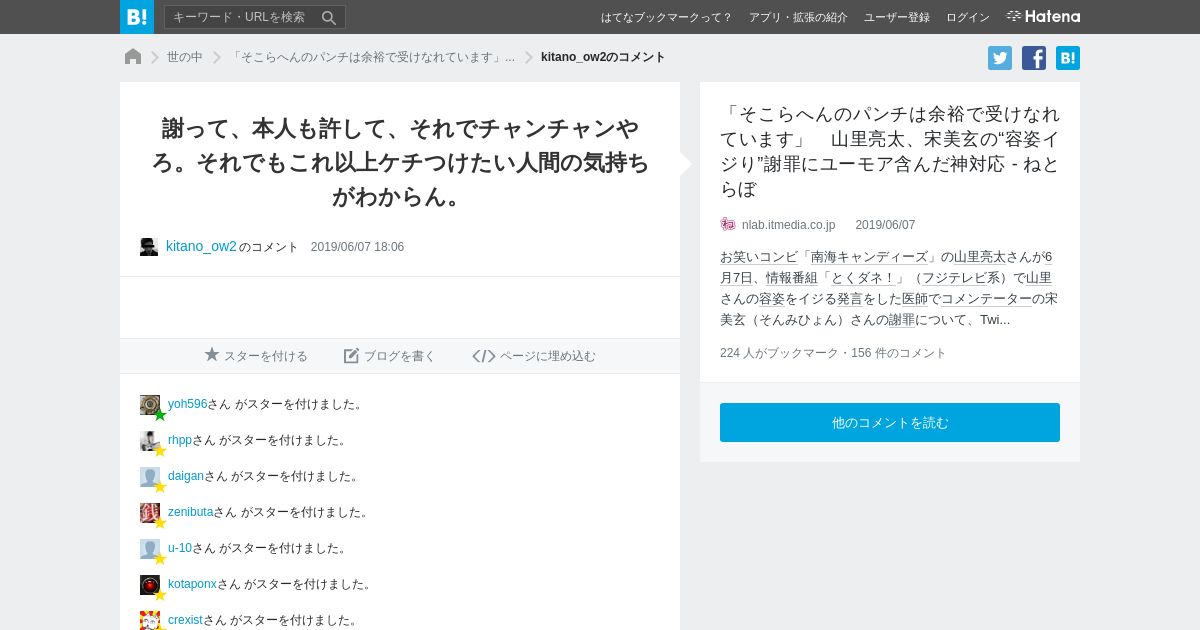The image size is (1200, 630).
Task: Click the search magnifier icon
Action: point(329,17)
